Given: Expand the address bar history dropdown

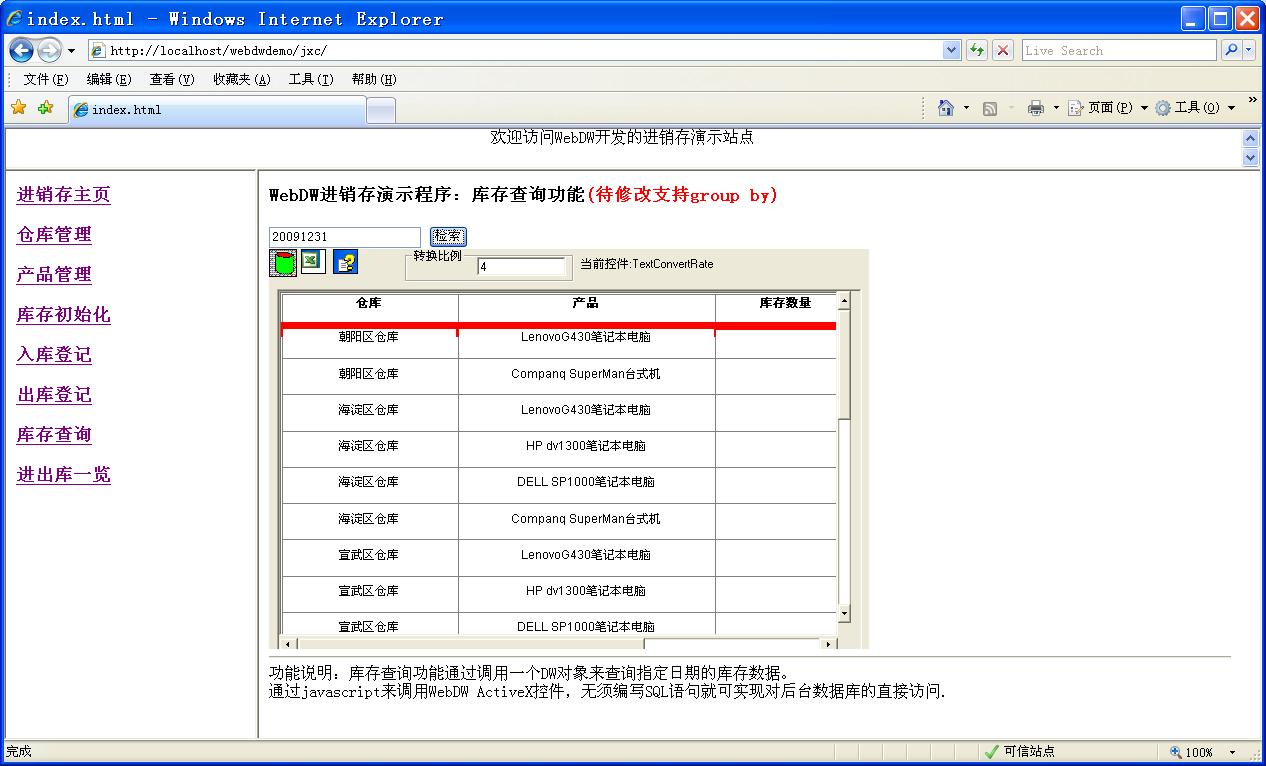Looking at the screenshot, I should tap(951, 50).
